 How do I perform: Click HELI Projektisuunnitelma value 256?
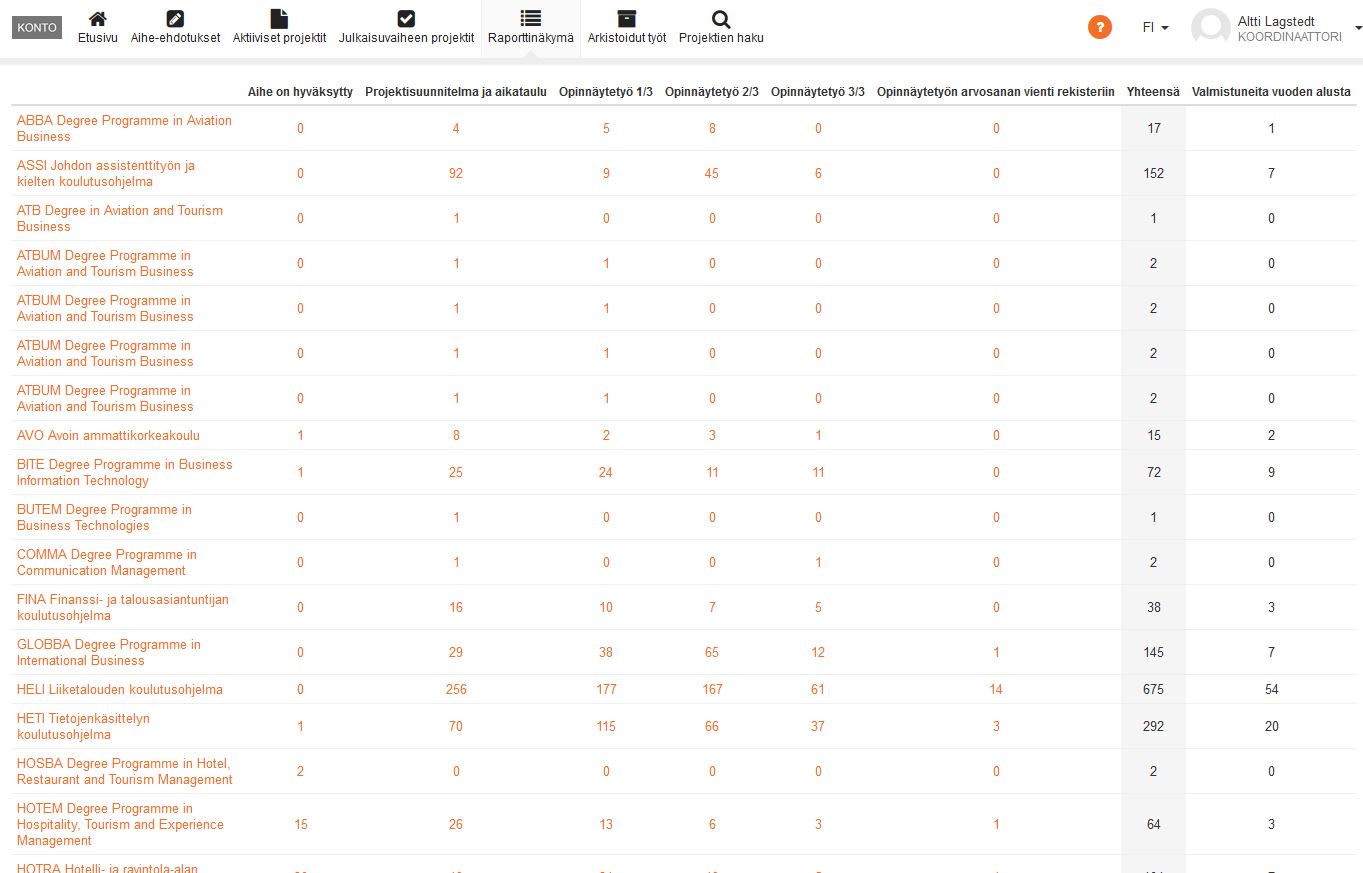pyautogui.click(x=456, y=689)
